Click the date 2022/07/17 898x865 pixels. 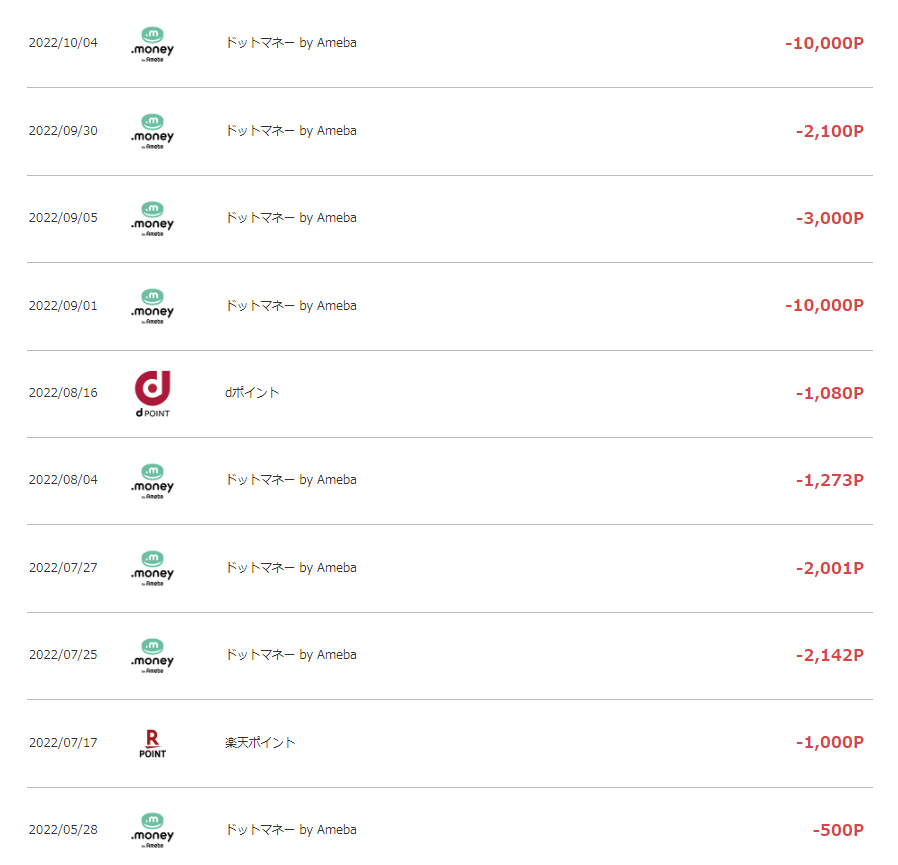pyautogui.click(x=63, y=743)
